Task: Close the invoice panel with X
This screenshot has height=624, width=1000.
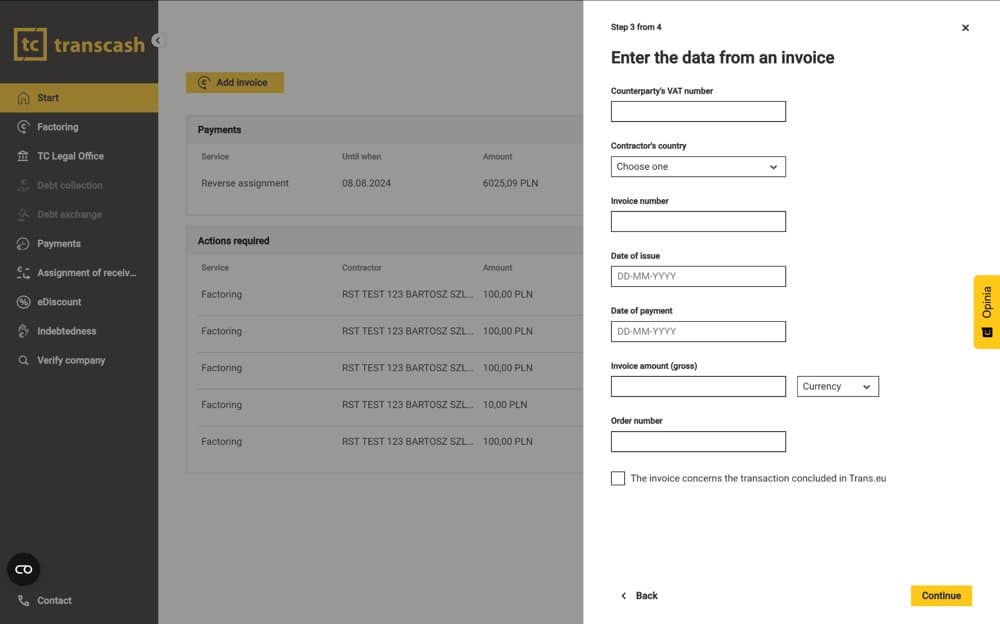Action: pyautogui.click(x=965, y=27)
